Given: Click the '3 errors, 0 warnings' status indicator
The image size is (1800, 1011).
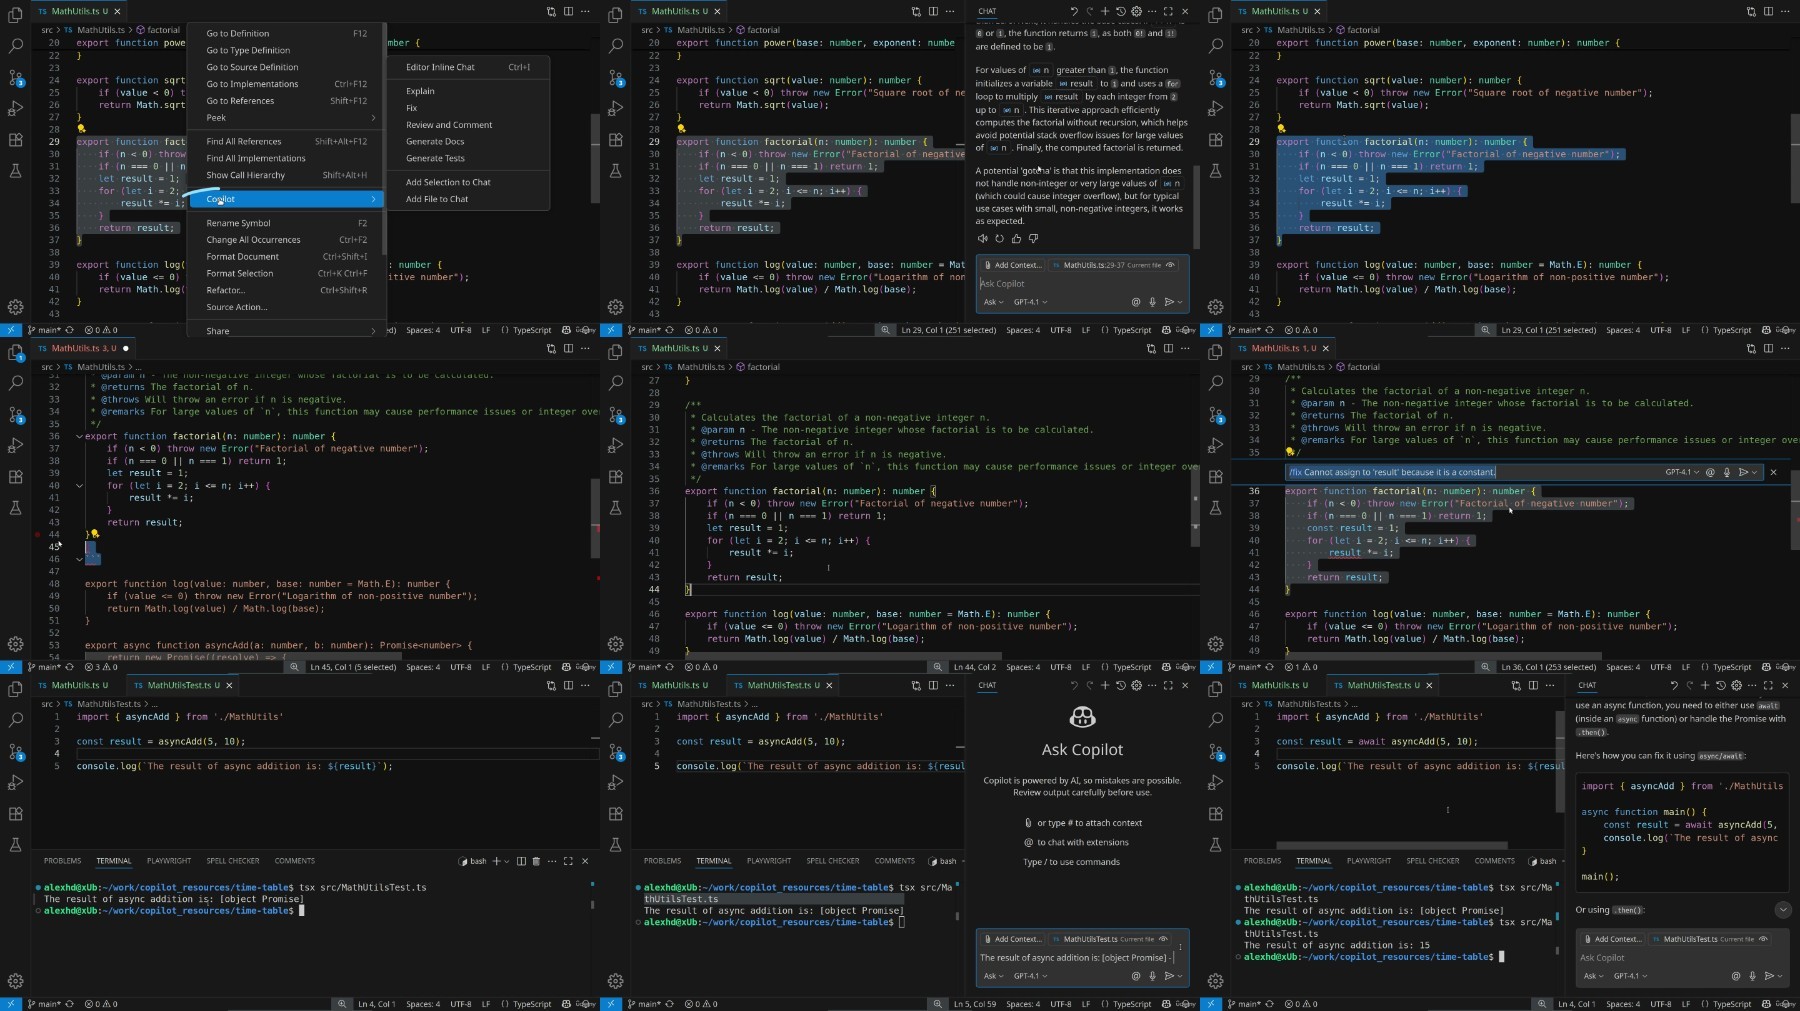Looking at the screenshot, I should (x=101, y=667).
